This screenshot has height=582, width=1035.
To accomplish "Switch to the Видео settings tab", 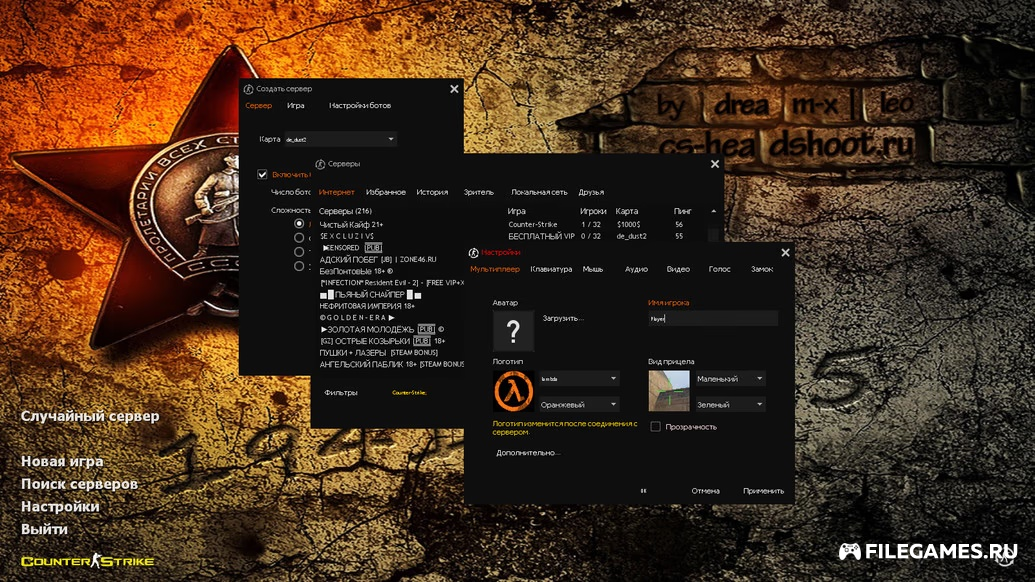I will [x=678, y=269].
